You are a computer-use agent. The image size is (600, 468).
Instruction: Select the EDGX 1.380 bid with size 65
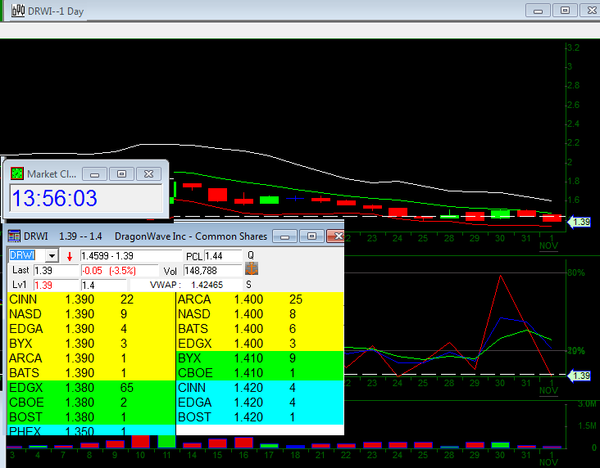click(x=90, y=386)
